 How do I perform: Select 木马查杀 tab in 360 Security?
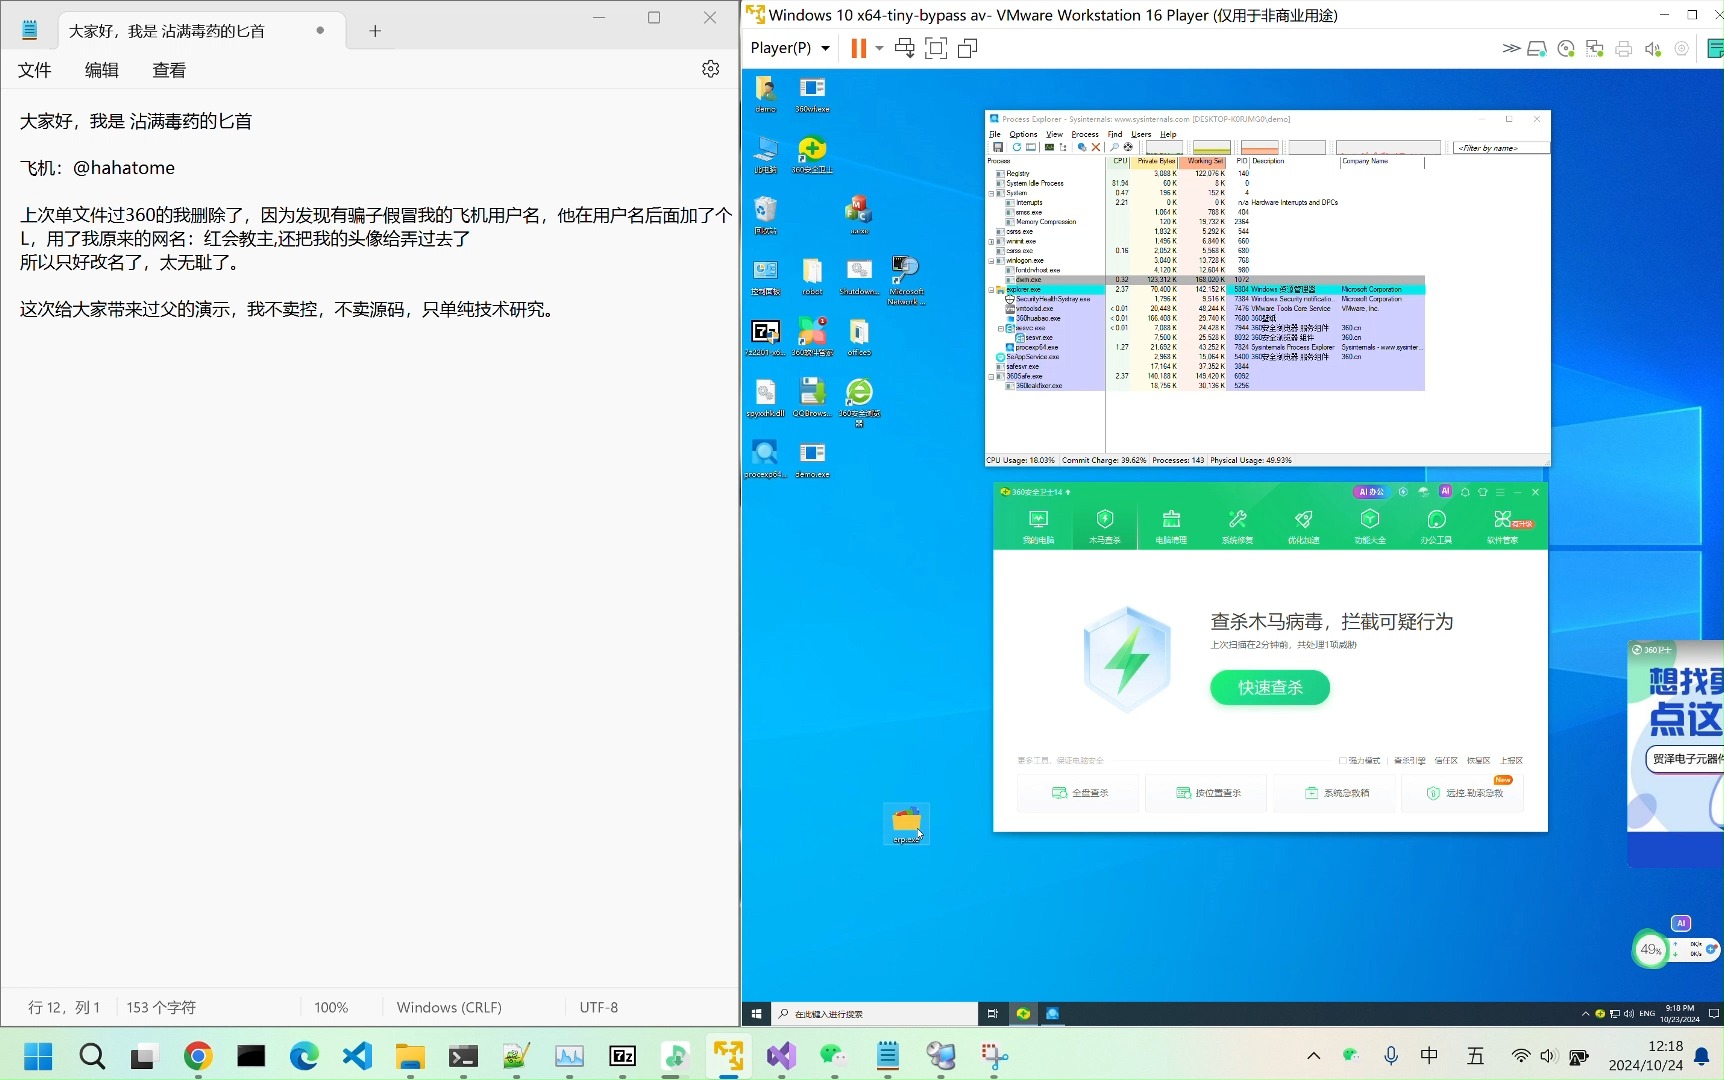point(1105,525)
